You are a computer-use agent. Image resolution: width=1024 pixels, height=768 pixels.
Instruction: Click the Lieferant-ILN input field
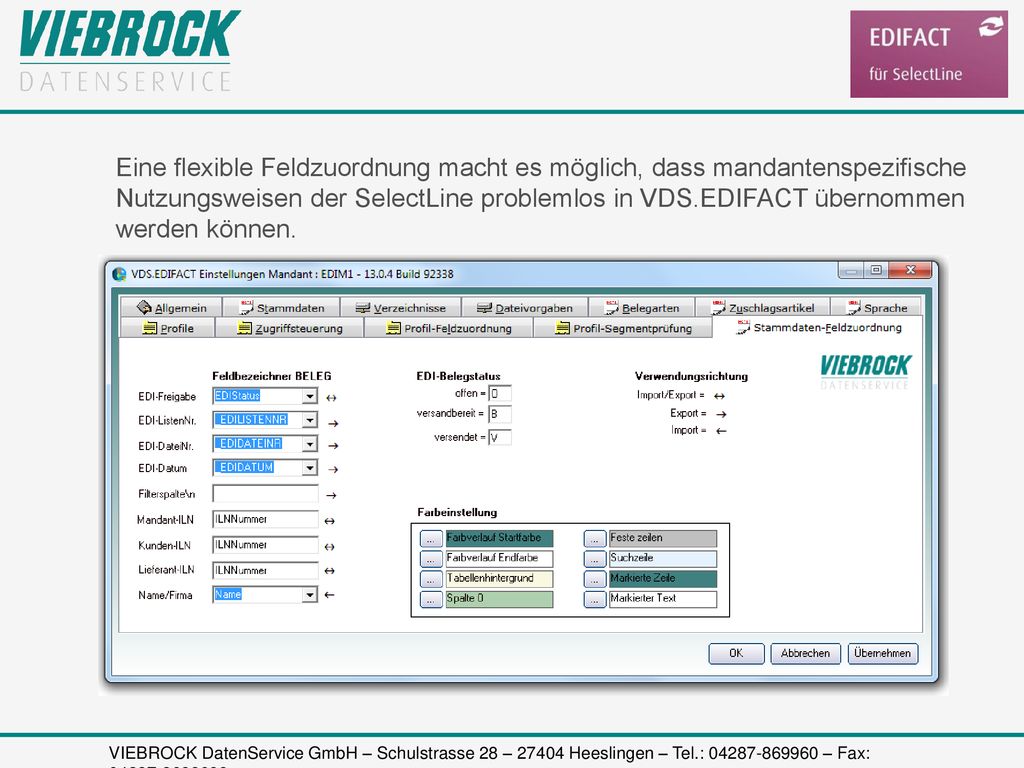pos(265,570)
